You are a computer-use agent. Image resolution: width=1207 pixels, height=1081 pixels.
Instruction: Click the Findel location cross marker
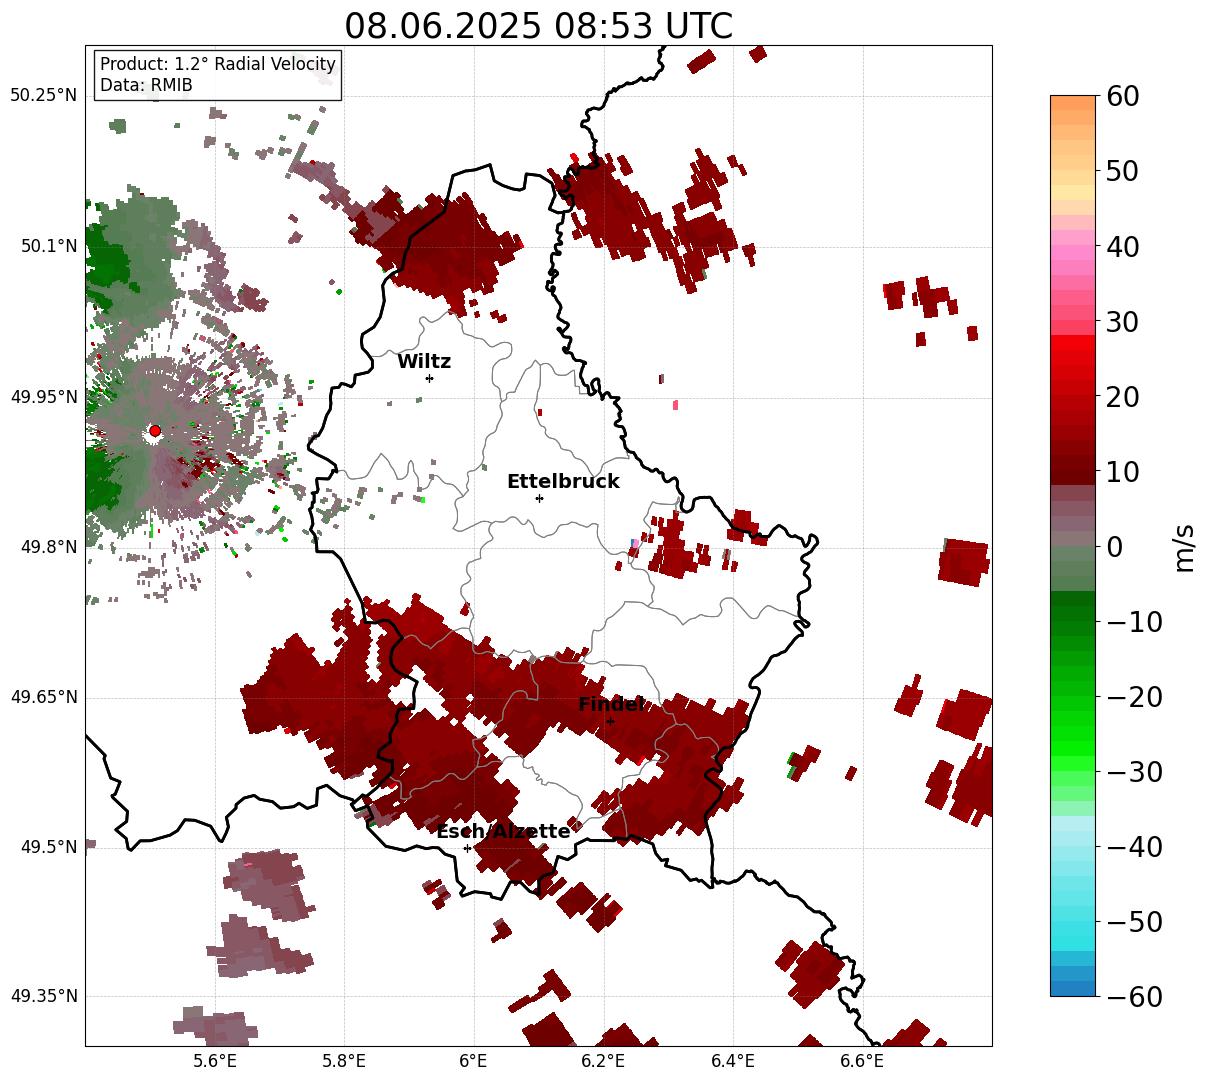610,721
